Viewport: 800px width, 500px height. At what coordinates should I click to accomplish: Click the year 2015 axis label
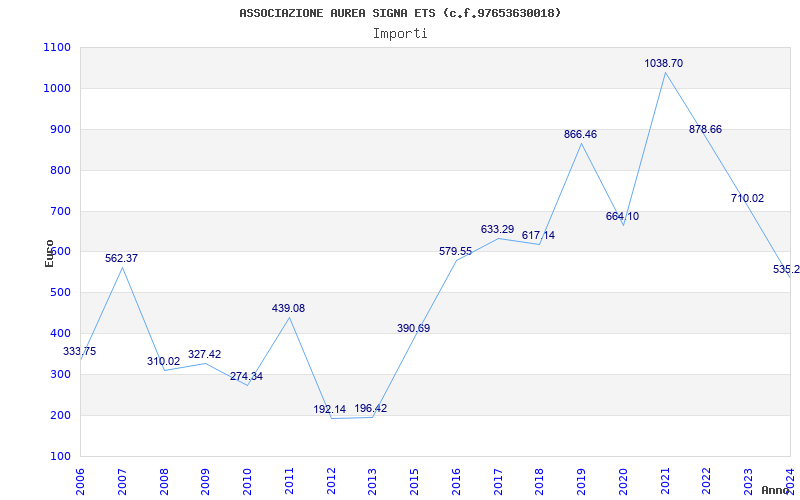[414, 482]
